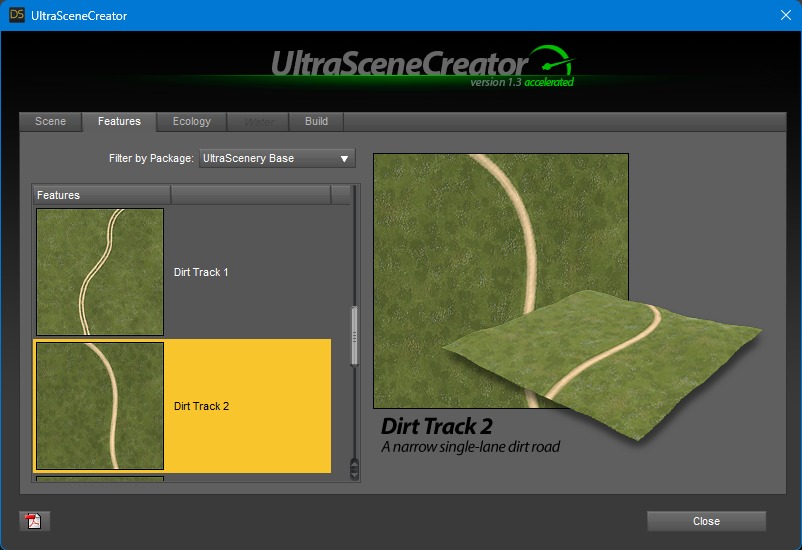Click the UltraSceneCreator speedometer logo
Image resolution: width=802 pixels, height=550 pixels.
(x=551, y=62)
